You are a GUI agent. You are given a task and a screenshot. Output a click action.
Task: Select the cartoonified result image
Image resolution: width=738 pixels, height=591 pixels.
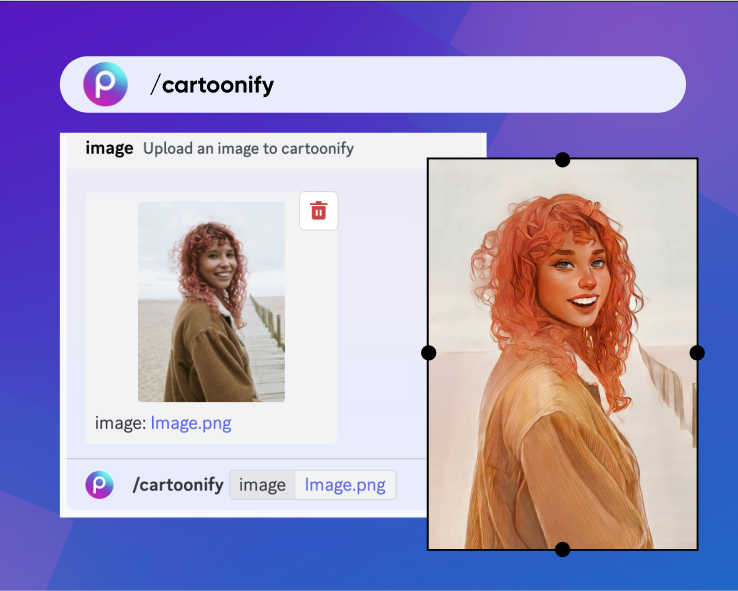(563, 355)
